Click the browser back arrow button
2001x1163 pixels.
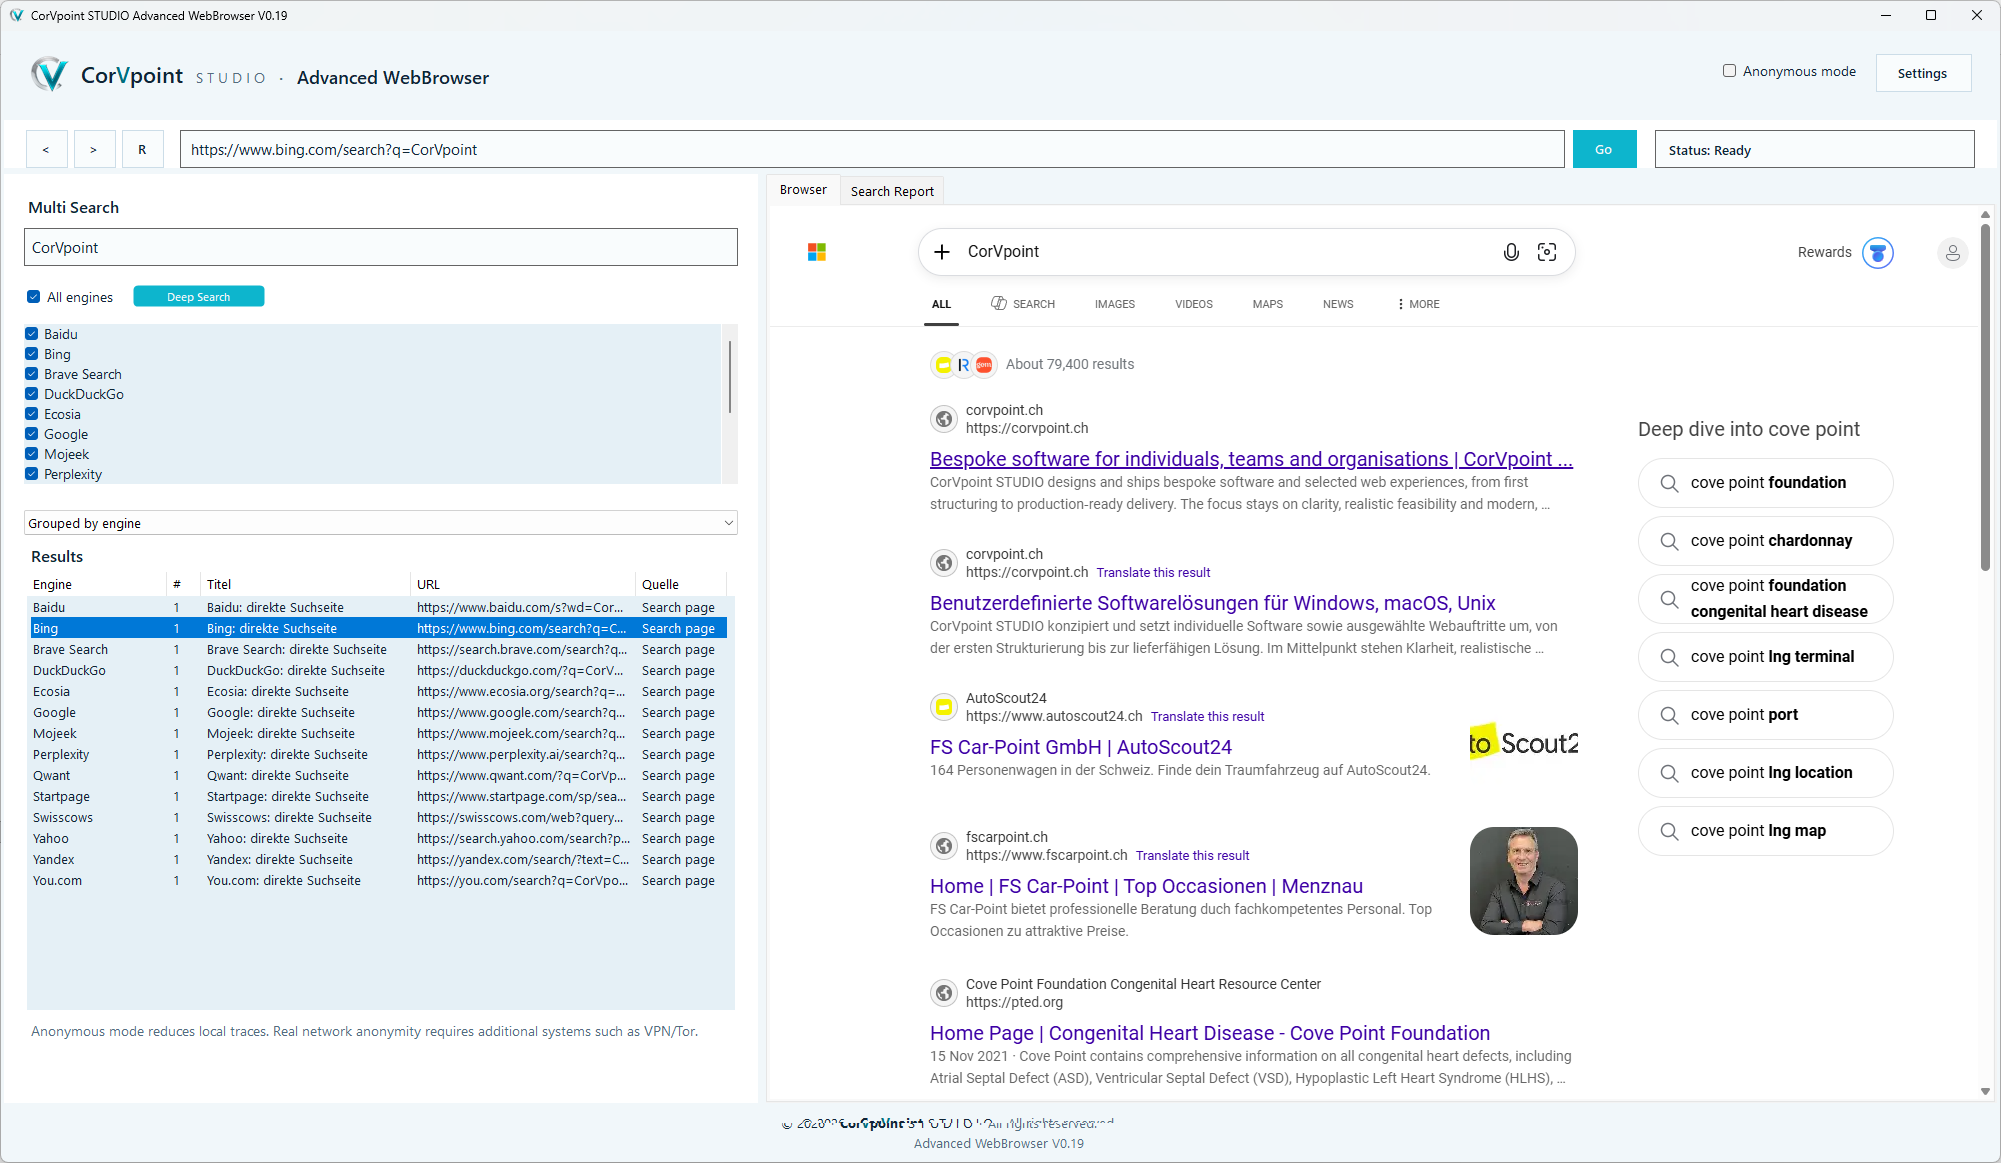(x=46, y=149)
